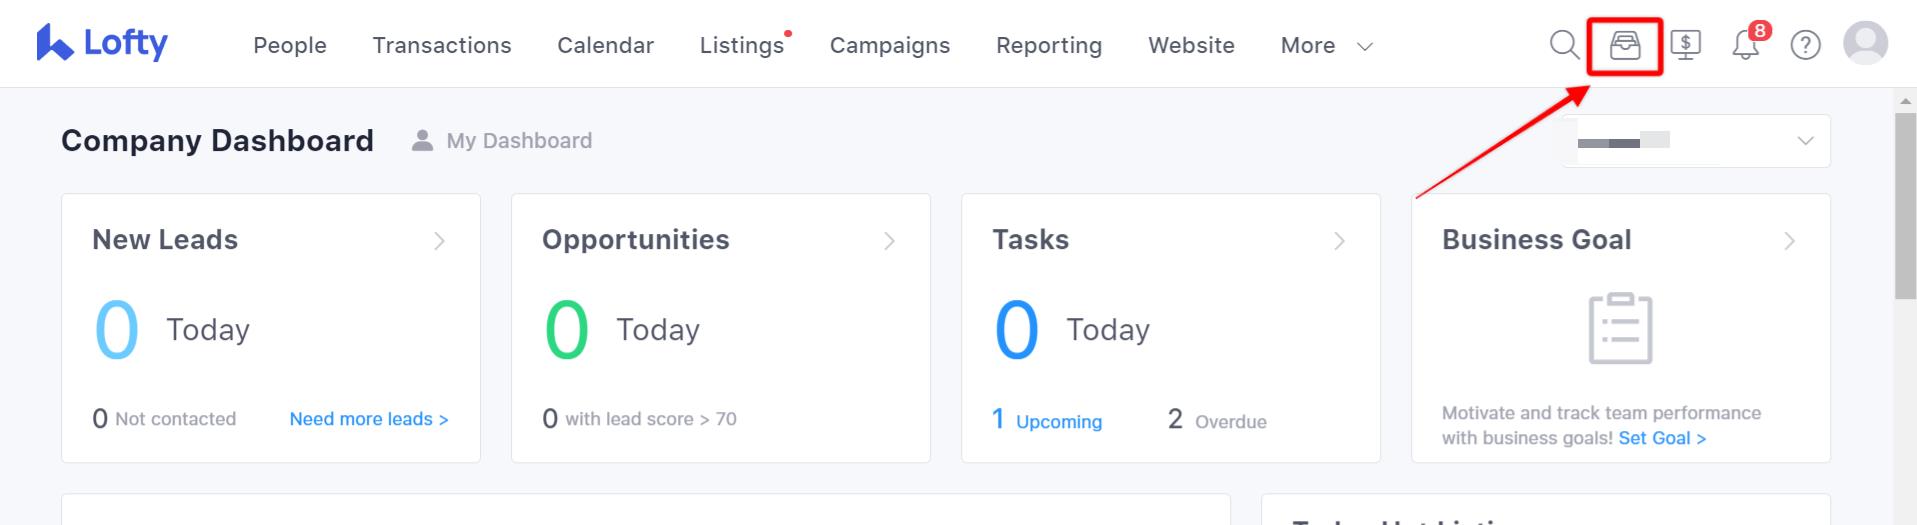Screen dimensions: 1917x525
Task: Open the team selector dropdown
Action: 1696,141
